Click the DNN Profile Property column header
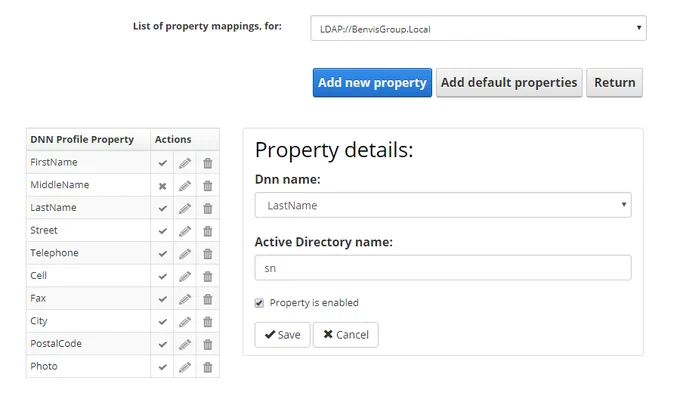The height and width of the screenshot is (393, 680). [88, 139]
